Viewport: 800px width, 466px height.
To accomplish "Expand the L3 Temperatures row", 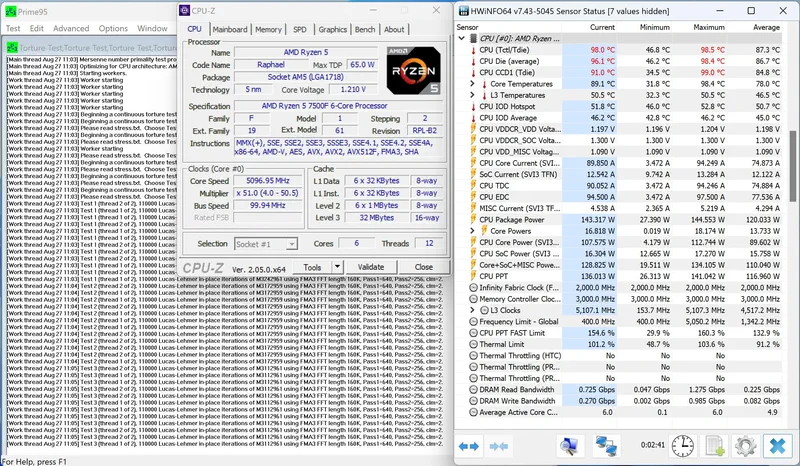I will tap(472, 95).
